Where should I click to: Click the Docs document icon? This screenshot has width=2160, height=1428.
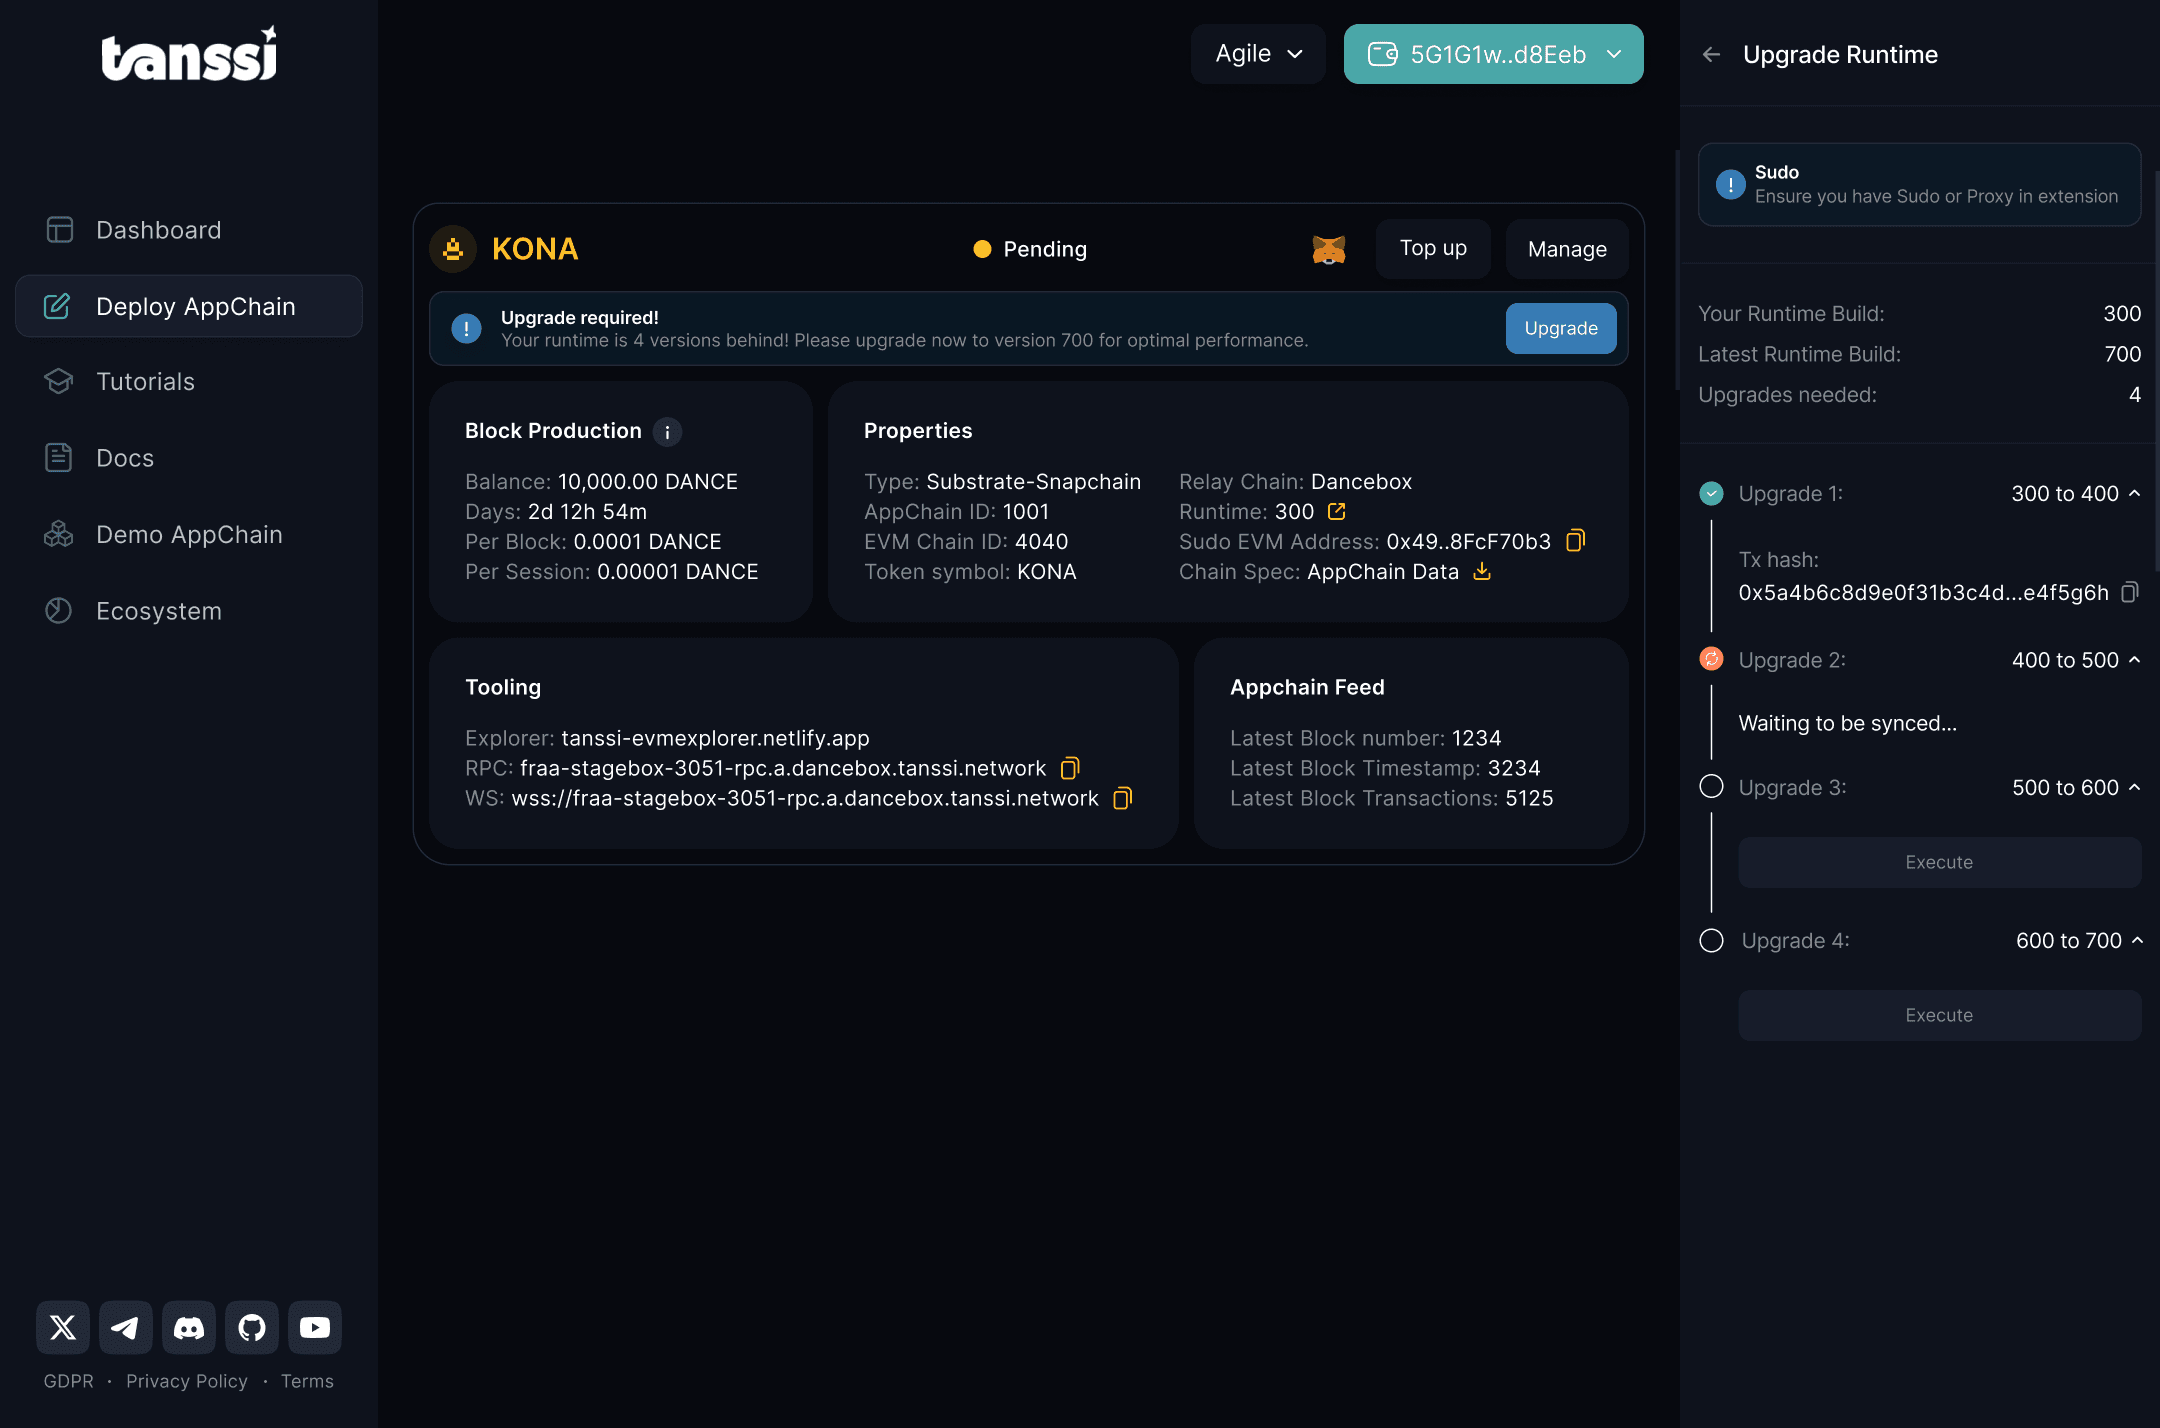click(x=59, y=457)
